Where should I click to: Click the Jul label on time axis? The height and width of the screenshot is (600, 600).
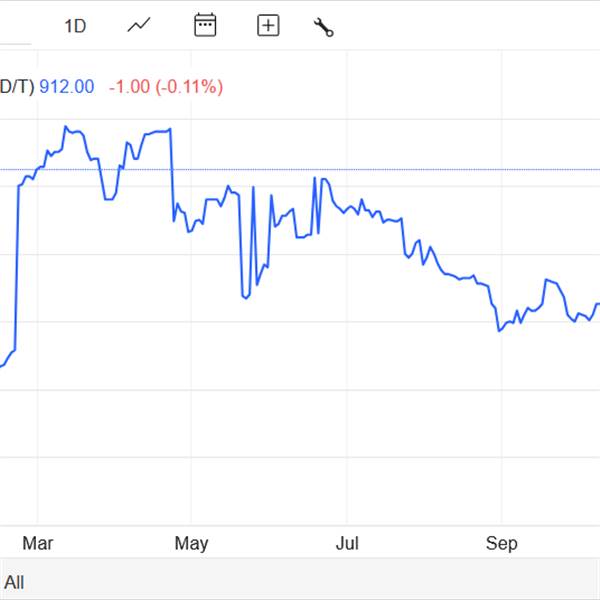pyautogui.click(x=346, y=544)
